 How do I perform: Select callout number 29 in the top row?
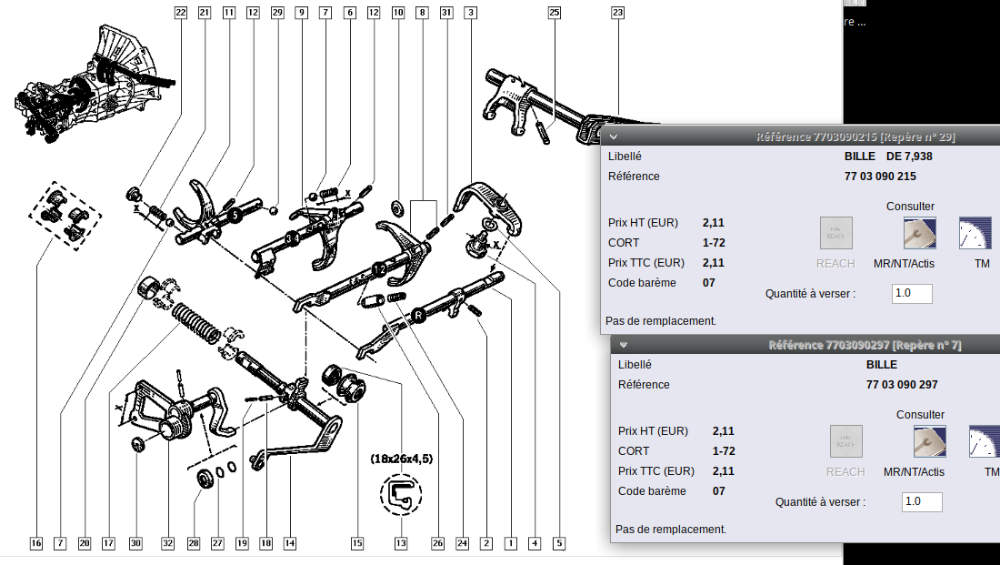click(x=277, y=13)
